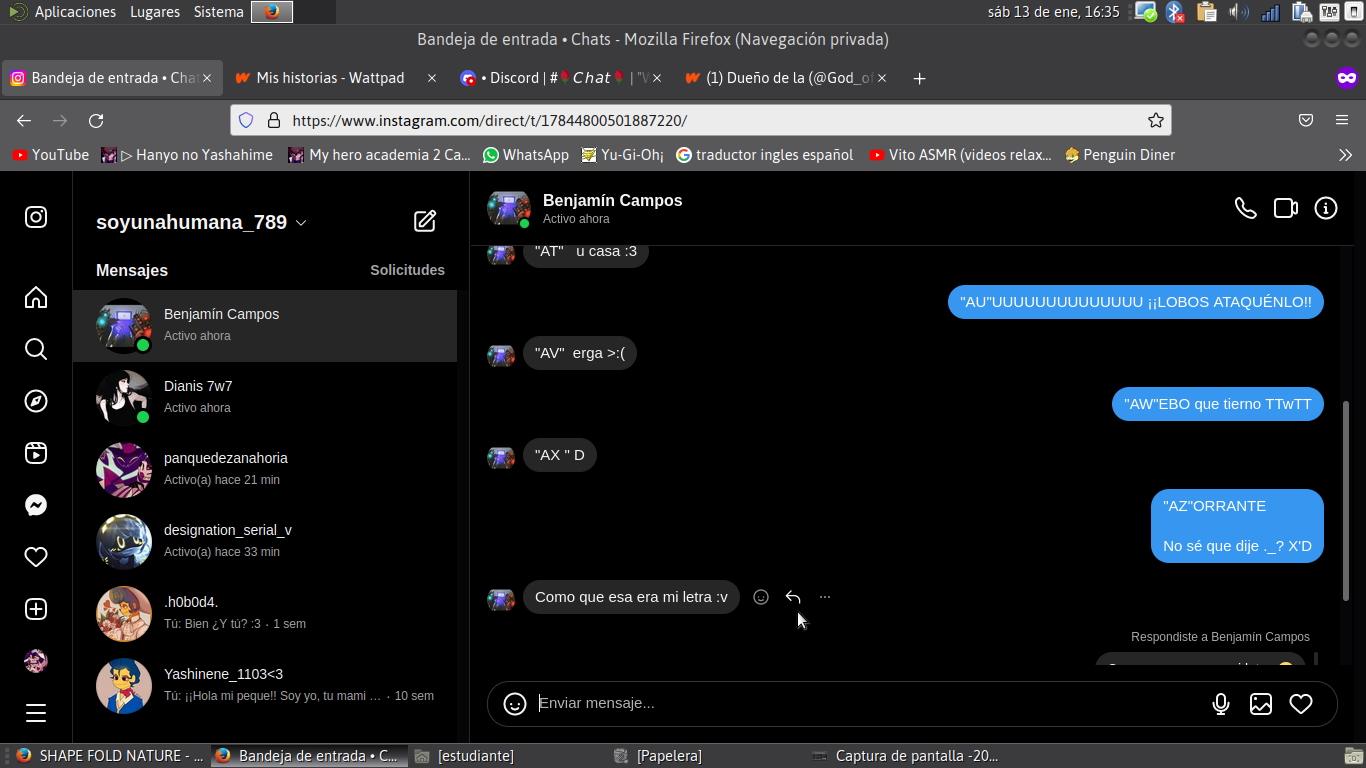The height and width of the screenshot is (768, 1366).
Task: Open the Lugares menu
Action: 154,12
